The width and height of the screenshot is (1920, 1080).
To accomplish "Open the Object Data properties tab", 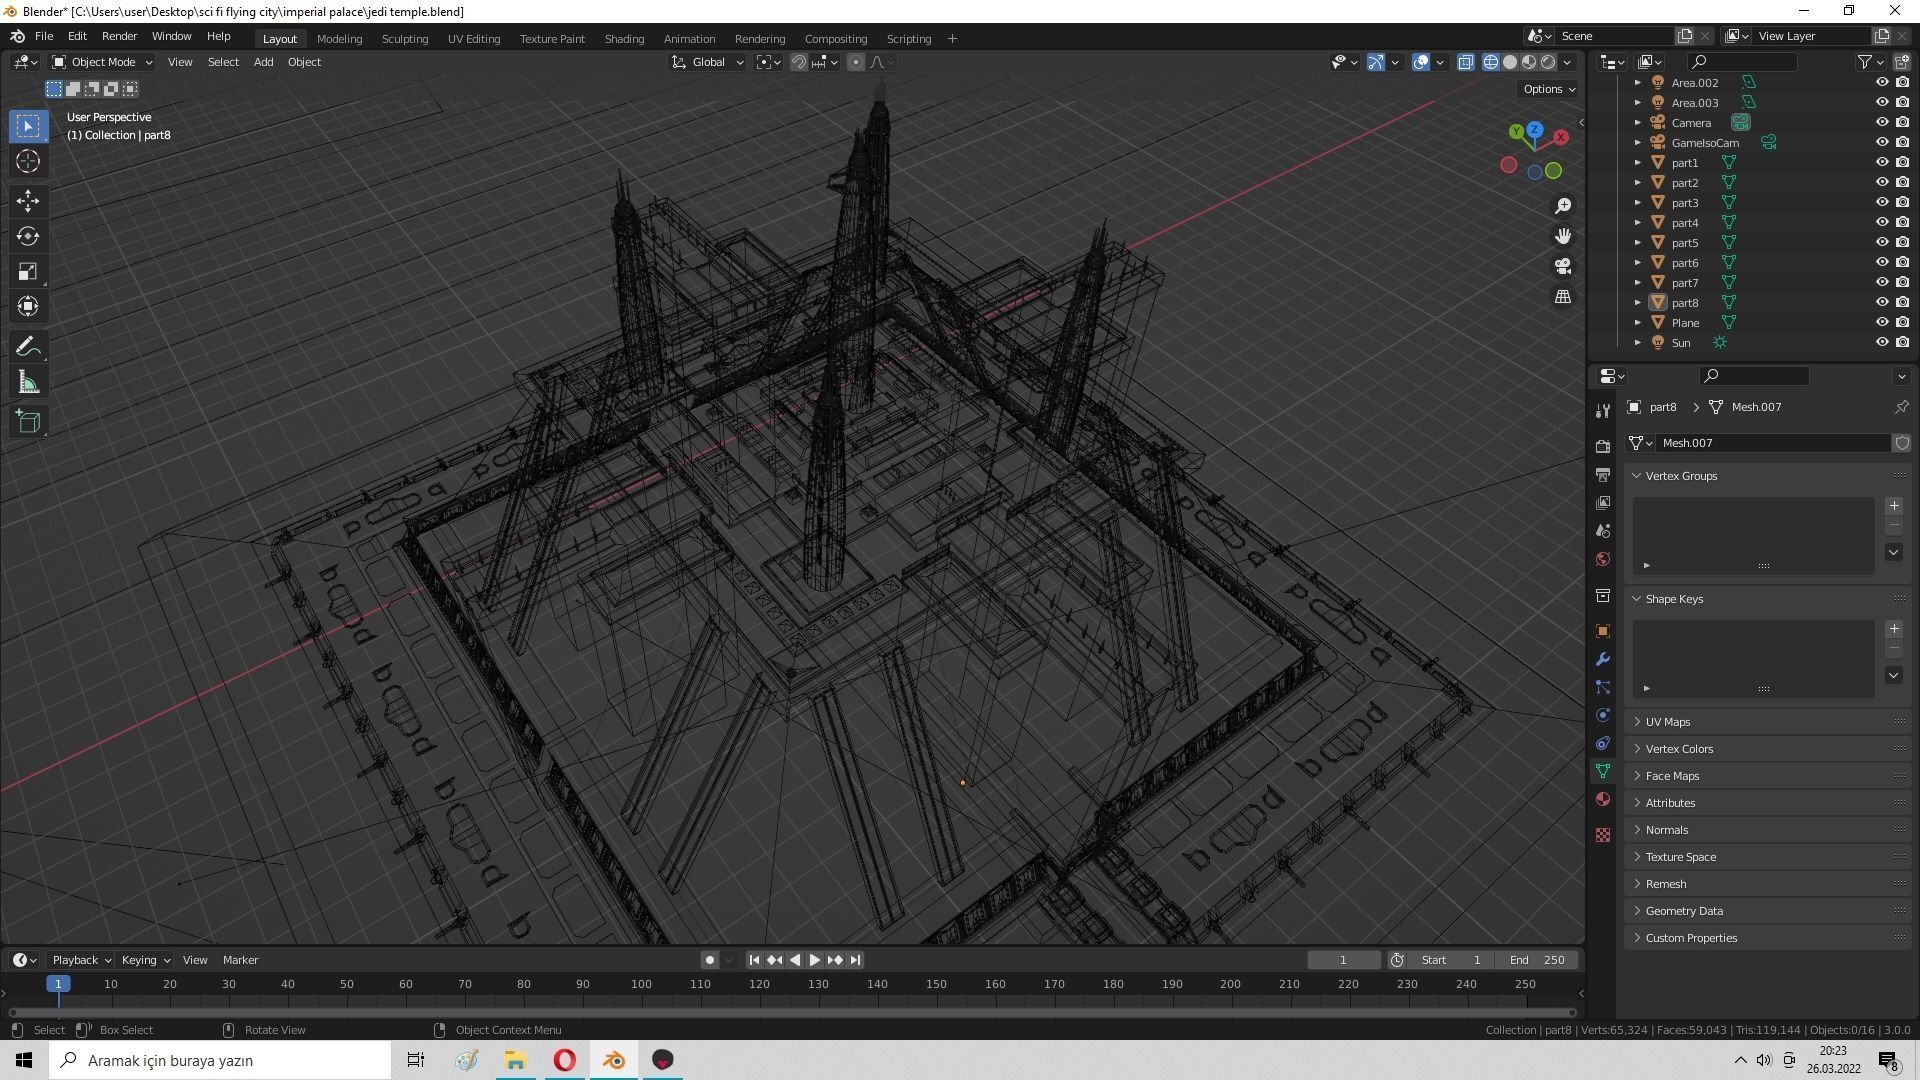I will (1603, 771).
